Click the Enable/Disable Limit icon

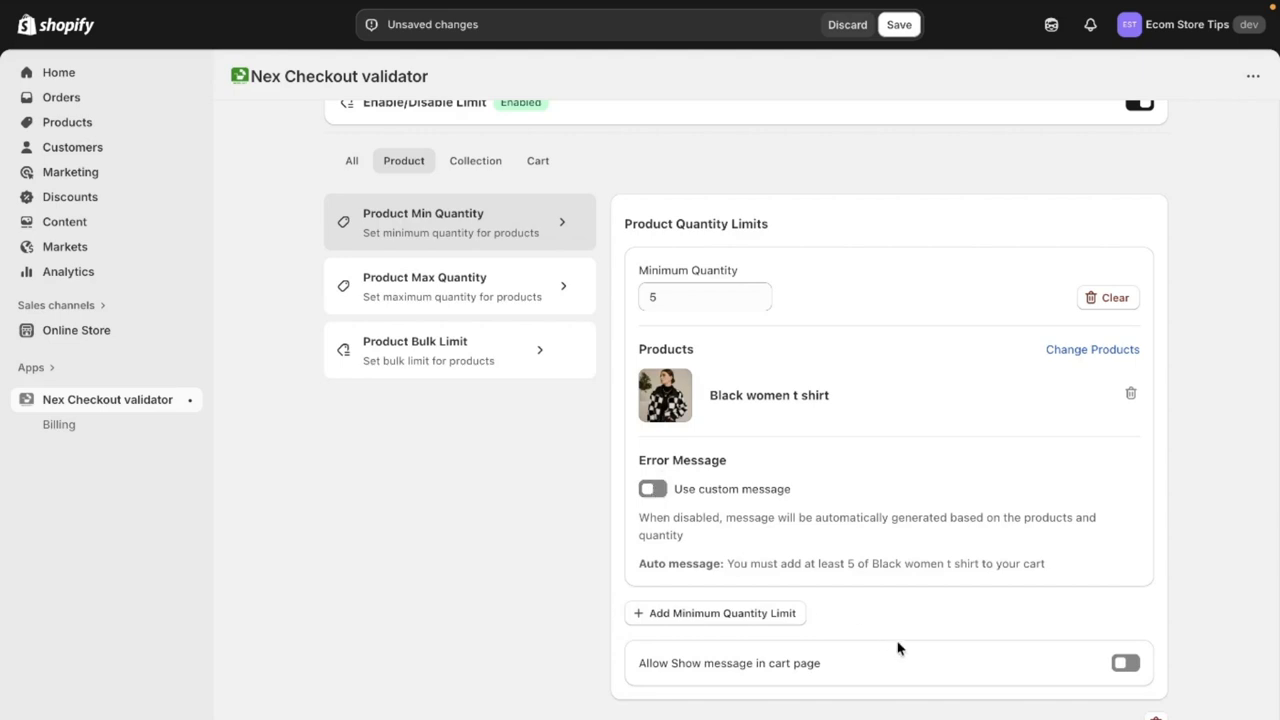(x=347, y=102)
